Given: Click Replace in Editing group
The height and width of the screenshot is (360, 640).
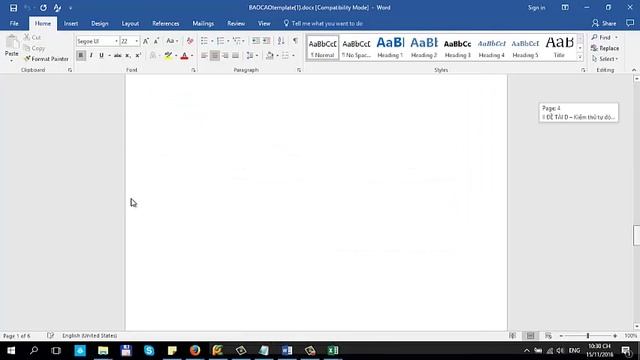Looking at the screenshot, I should coord(605,48).
